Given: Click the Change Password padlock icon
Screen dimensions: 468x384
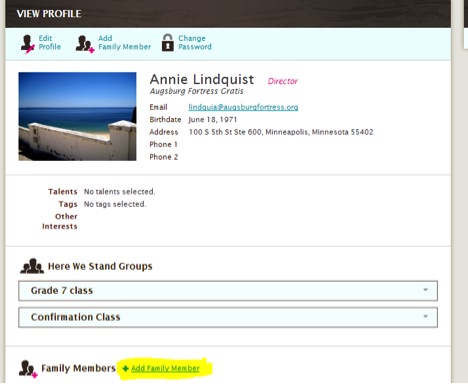Looking at the screenshot, I should click(168, 42).
